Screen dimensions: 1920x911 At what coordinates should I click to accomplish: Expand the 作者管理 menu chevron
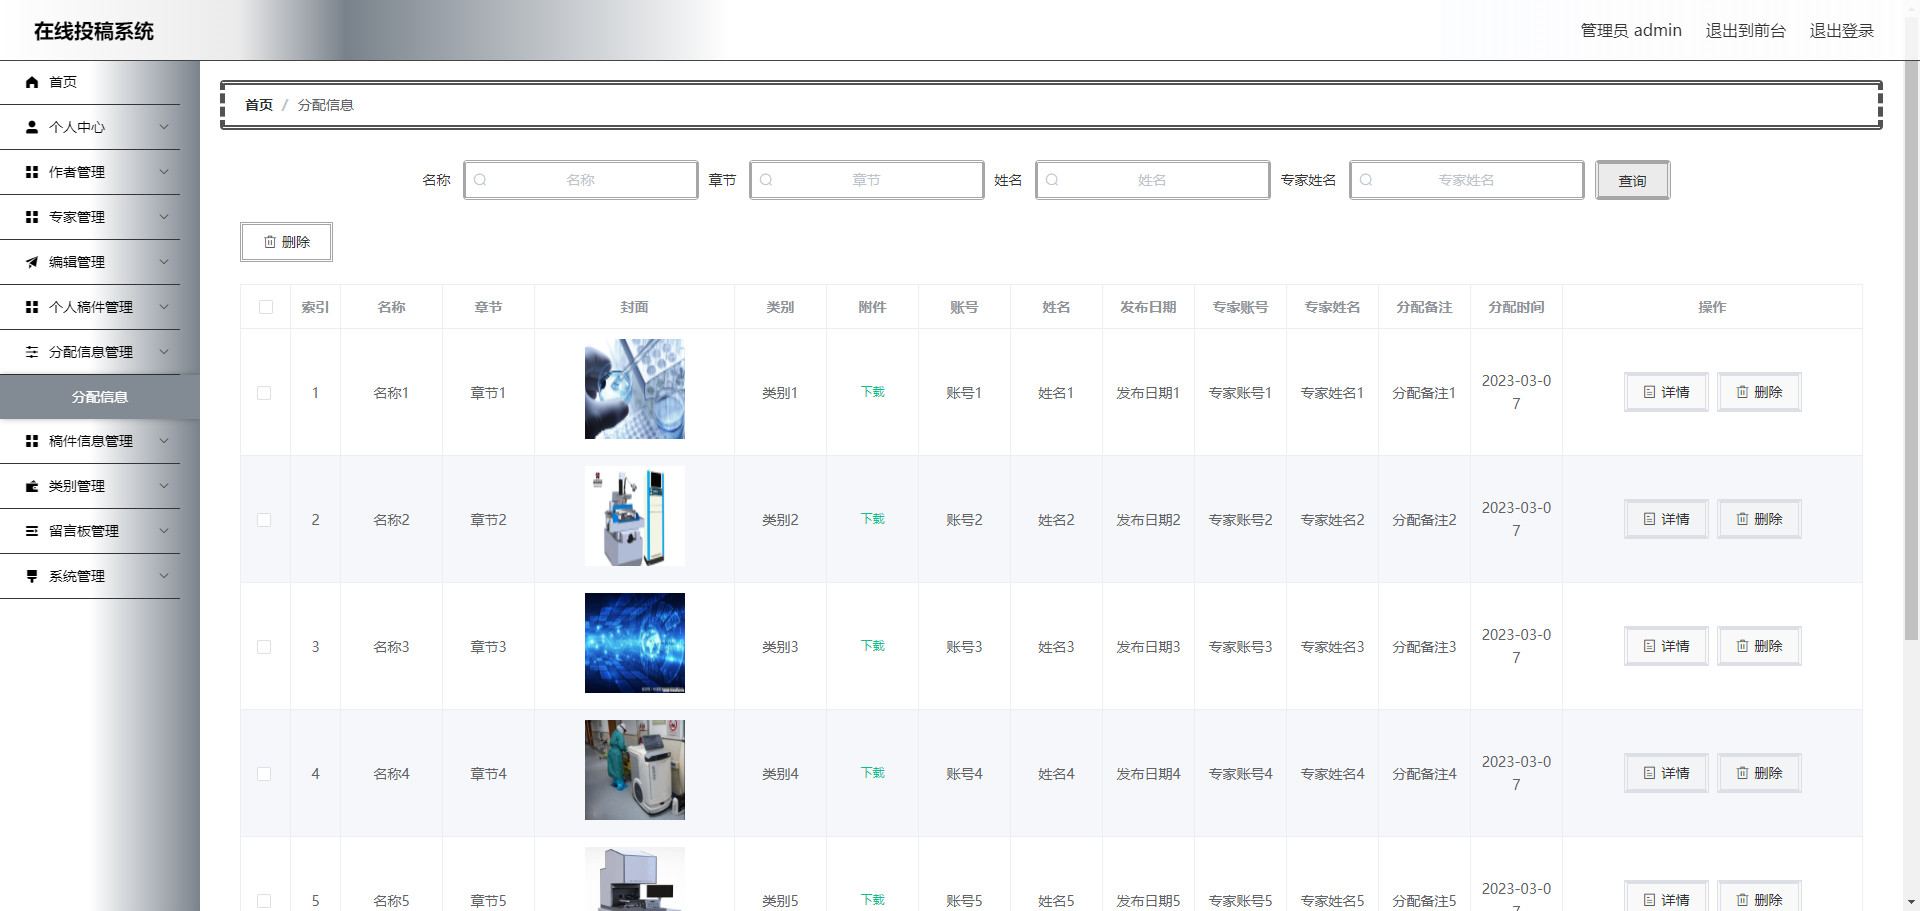[x=164, y=172]
